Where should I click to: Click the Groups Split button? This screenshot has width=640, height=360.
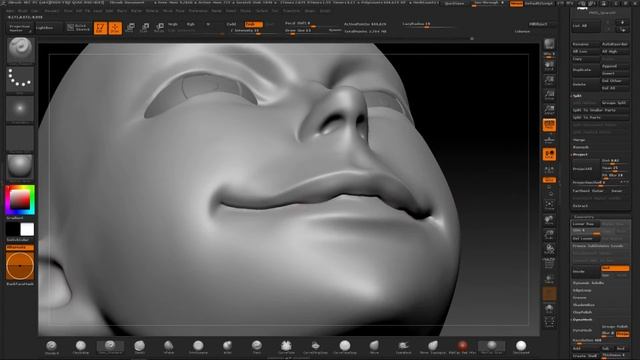614,103
